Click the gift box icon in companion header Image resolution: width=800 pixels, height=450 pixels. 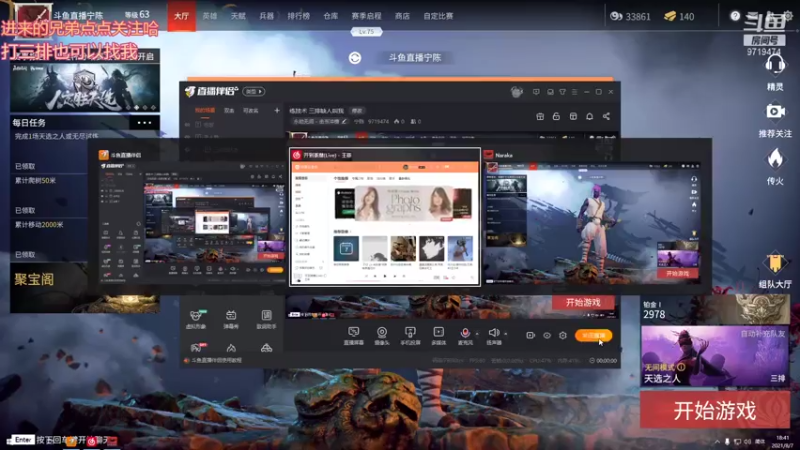pyautogui.click(x=540, y=116)
